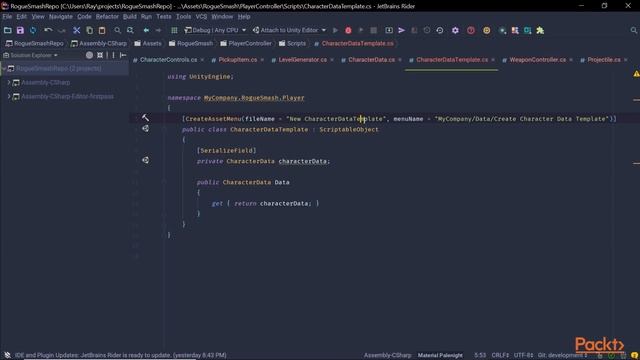Click ScriptableObject base class in code
Image resolution: width=640 pixels, height=360 pixels.
(x=349, y=129)
